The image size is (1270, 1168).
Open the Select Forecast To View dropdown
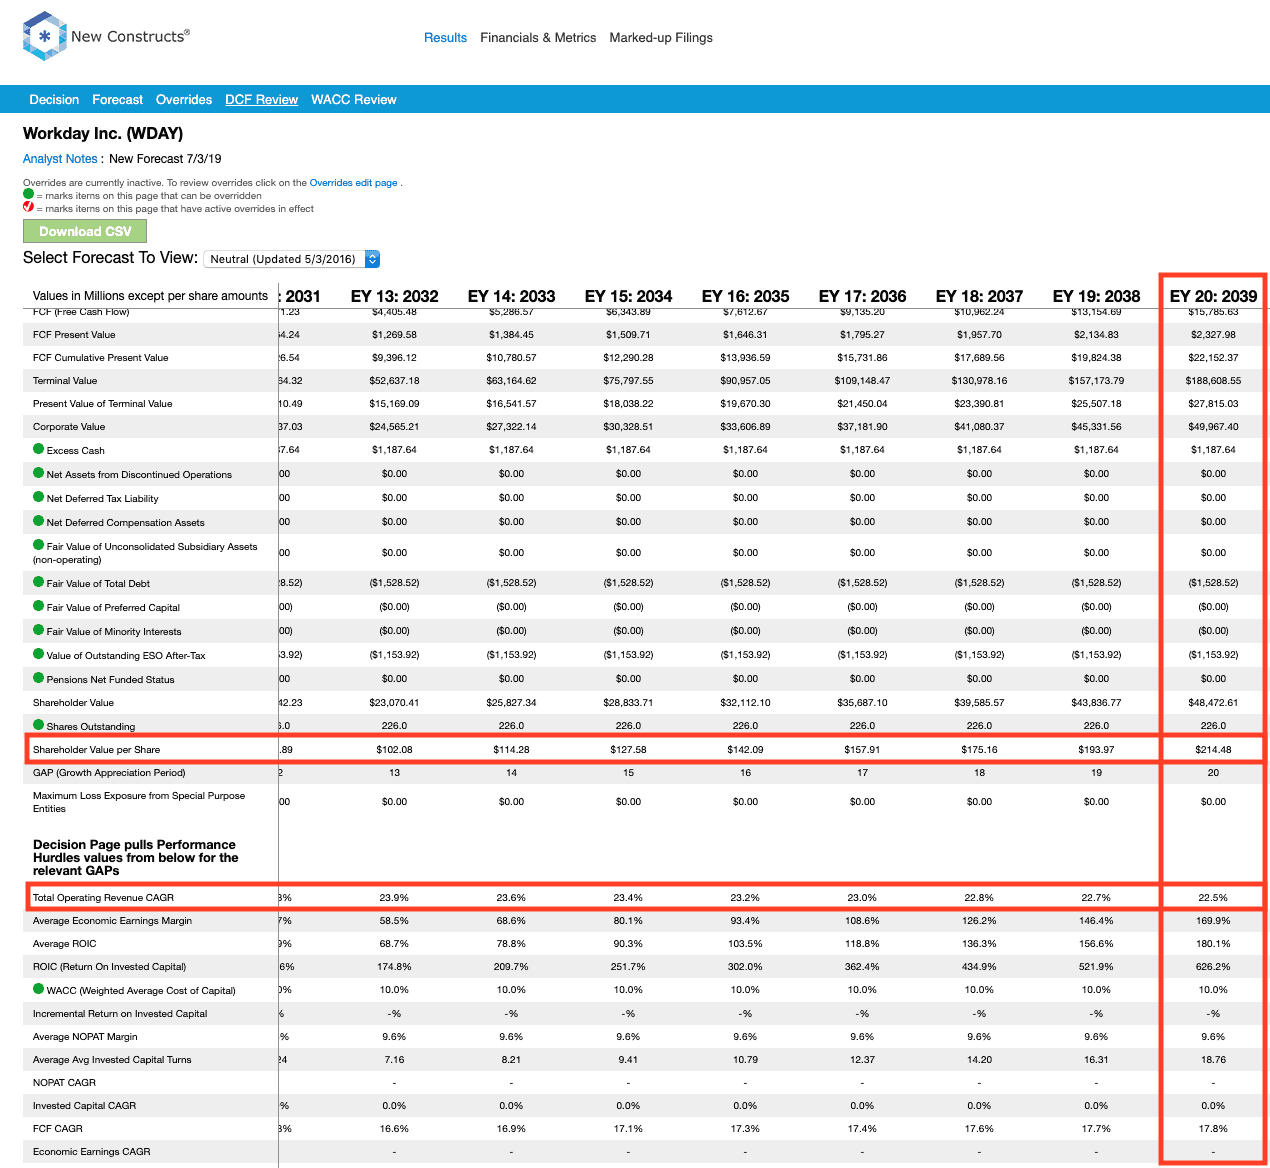(291, 259)
